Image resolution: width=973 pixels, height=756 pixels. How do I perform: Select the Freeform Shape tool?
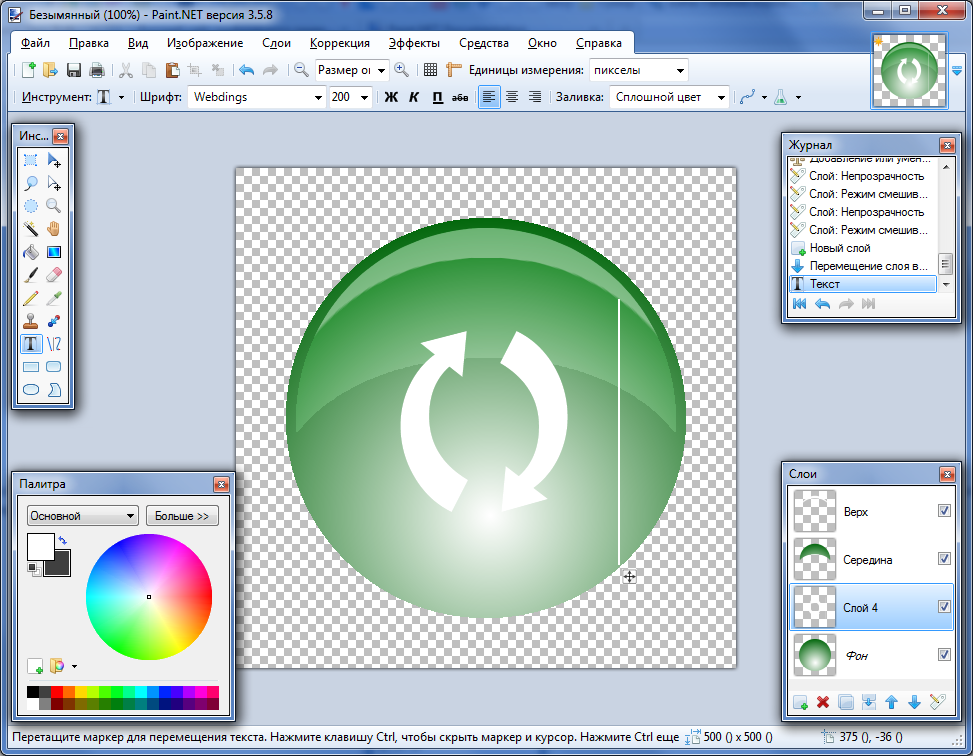pos(54,390)
